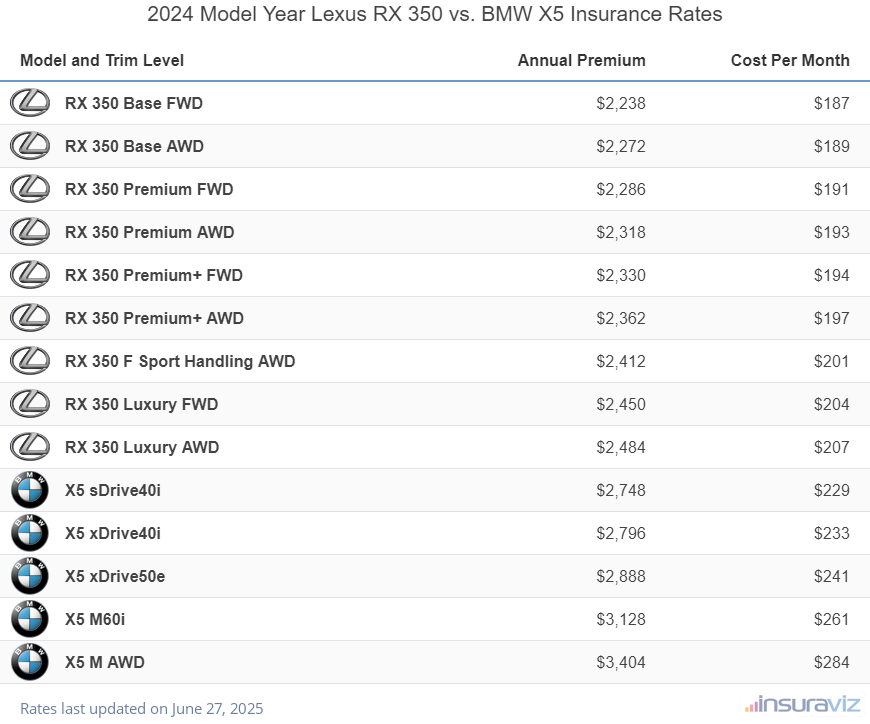The image size is (870, 724).
Task: Click the Lexus logo beside RX 350 Premium+ AWD
Action: coord(30,318)
